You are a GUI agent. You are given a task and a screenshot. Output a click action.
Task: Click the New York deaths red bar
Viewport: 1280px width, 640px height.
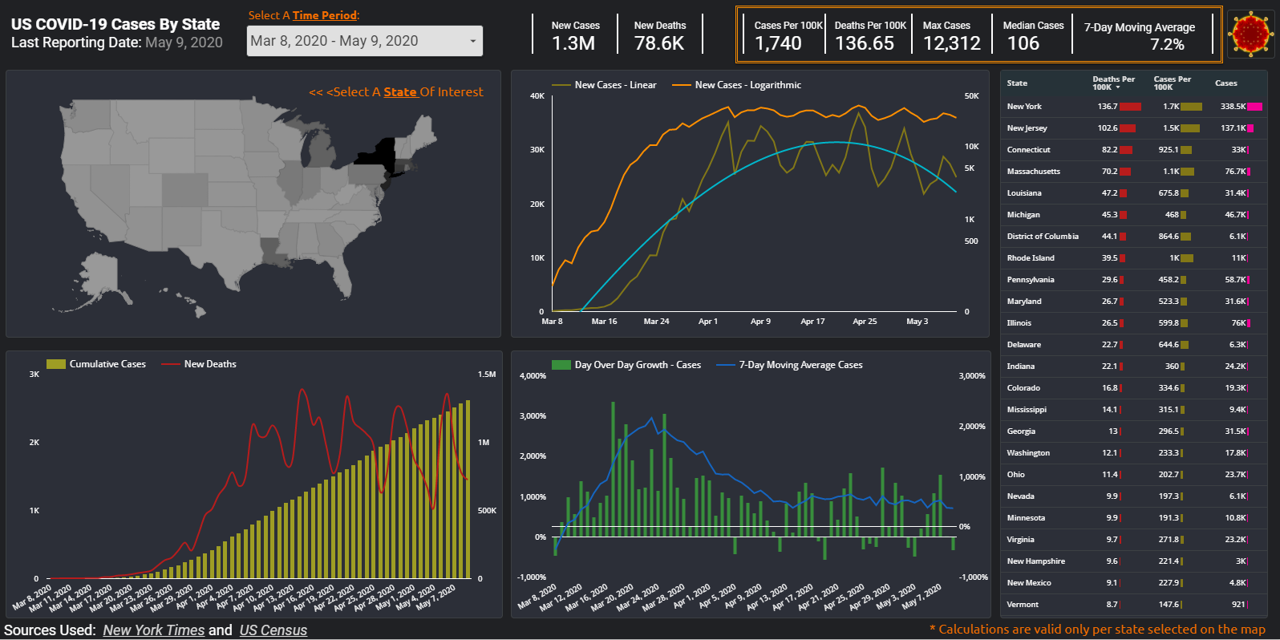[1131, 106]
